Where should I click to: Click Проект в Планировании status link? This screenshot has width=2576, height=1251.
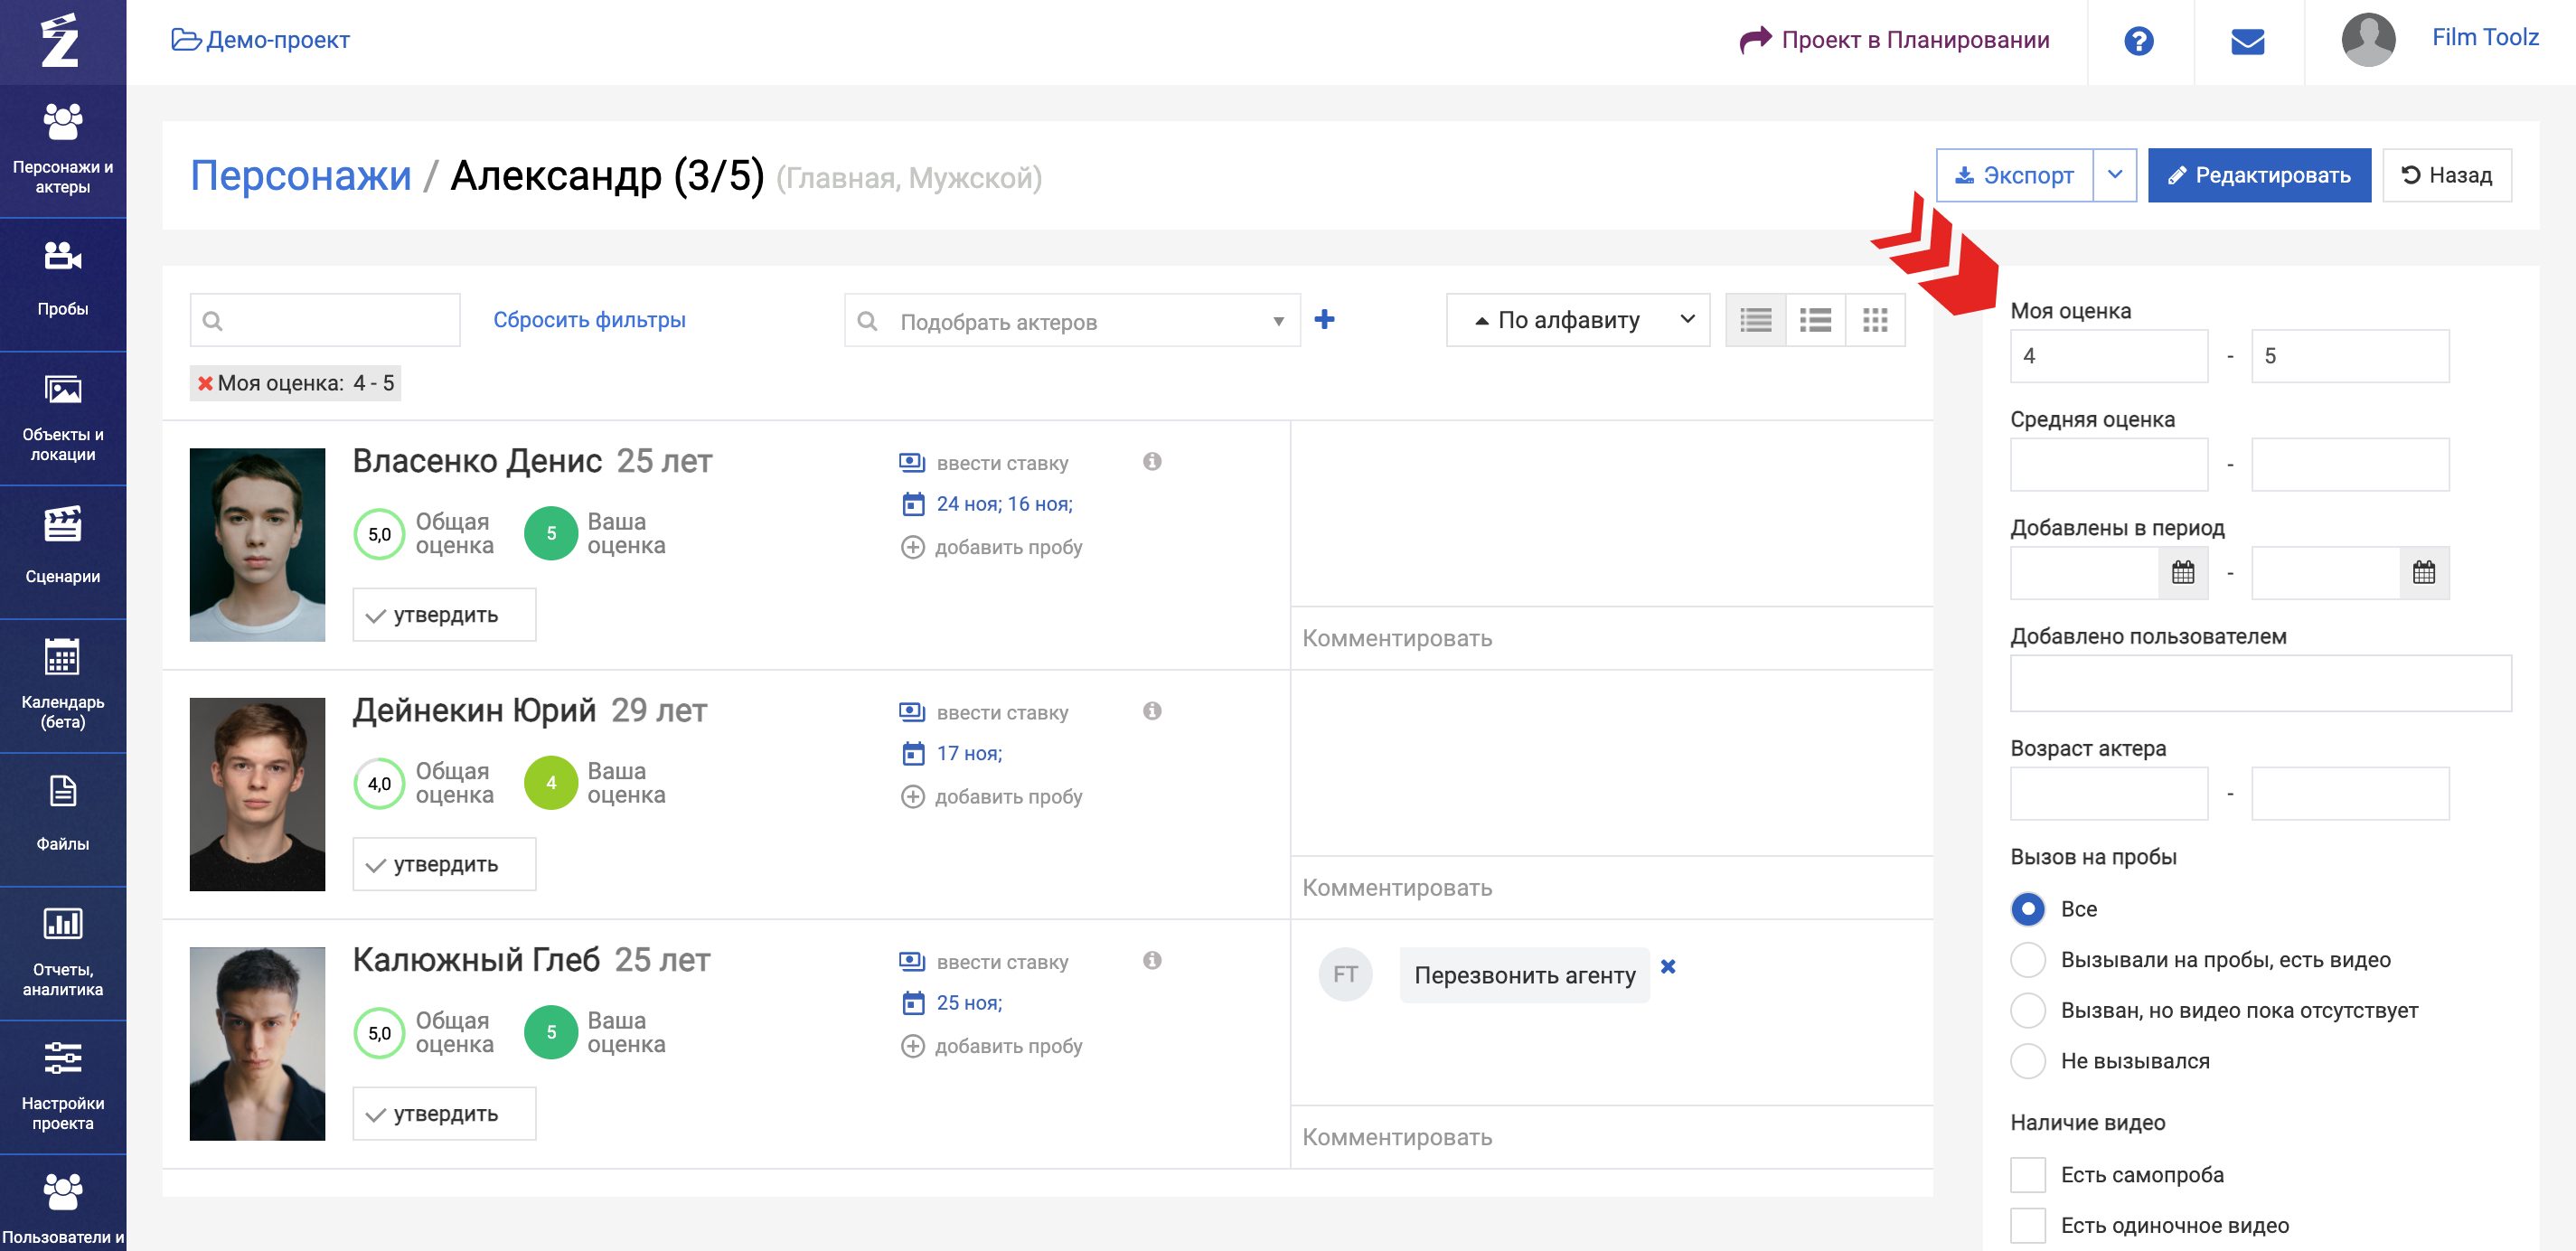tap(1894, 40)
